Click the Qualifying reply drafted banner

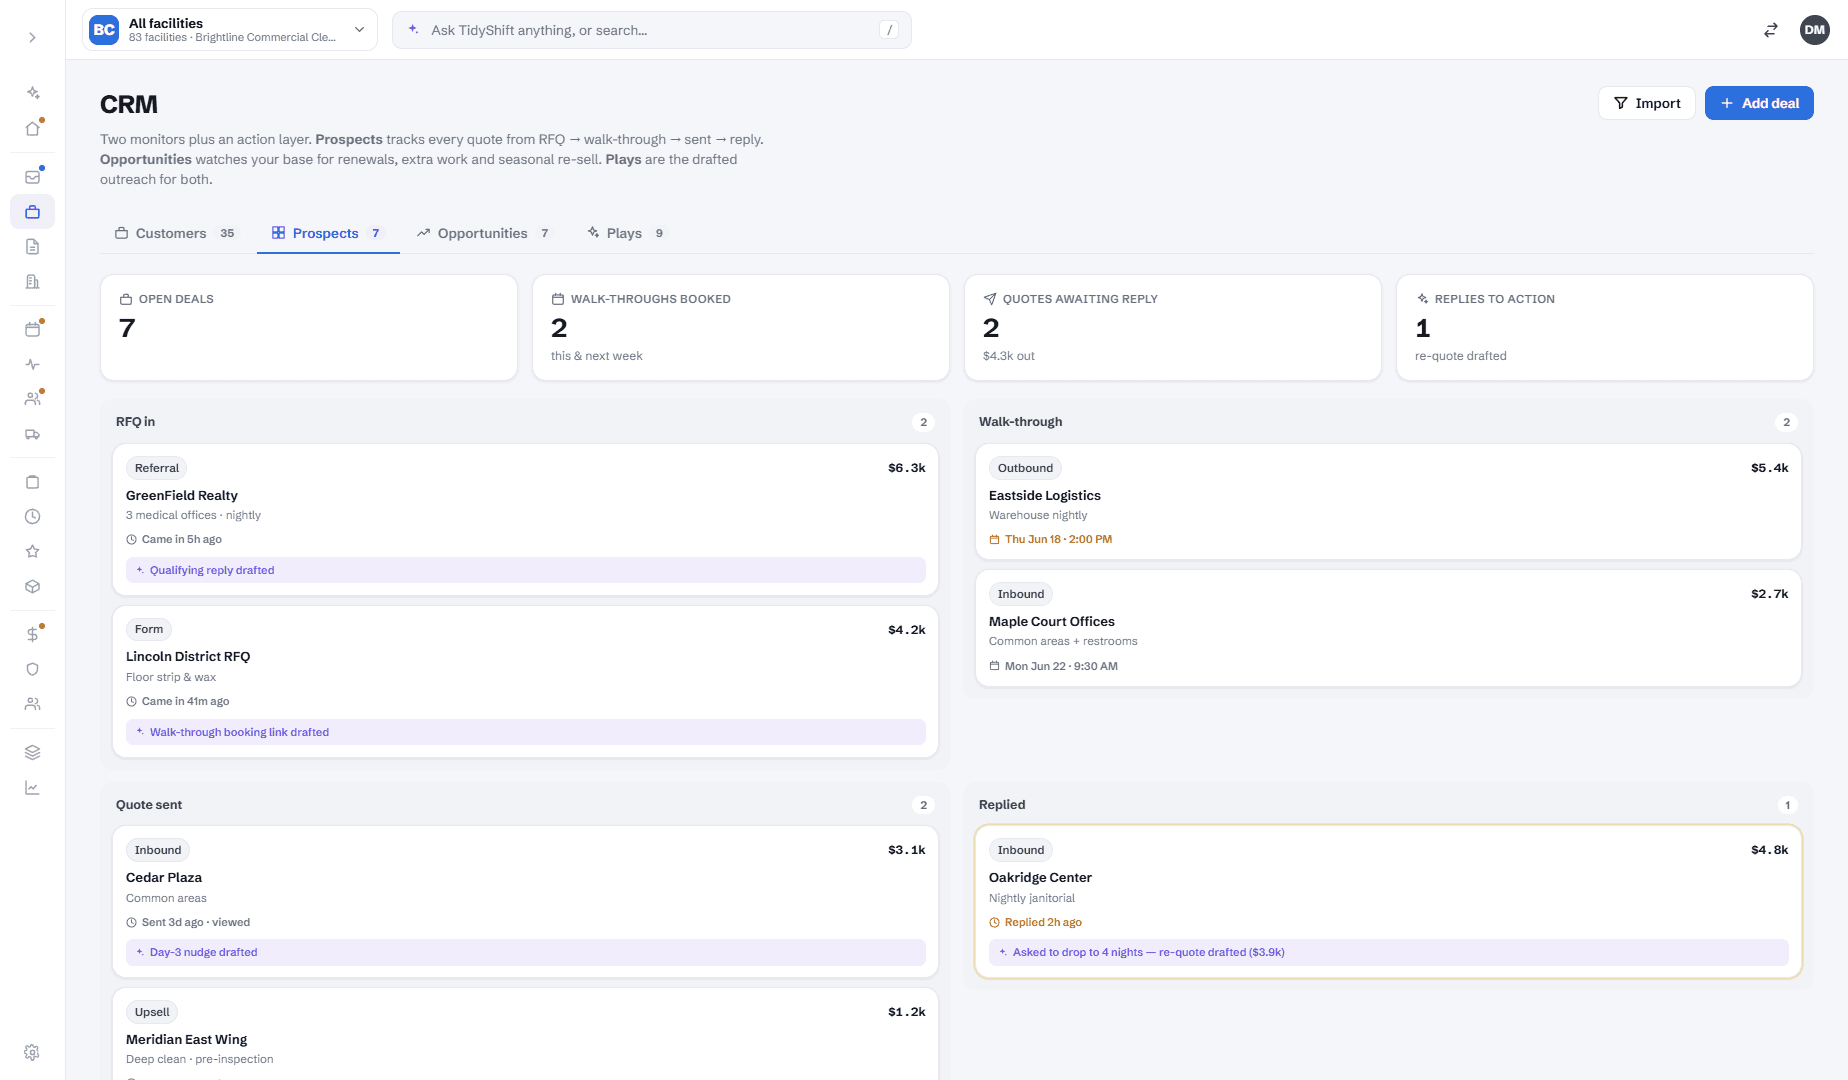tap(525, 570)
